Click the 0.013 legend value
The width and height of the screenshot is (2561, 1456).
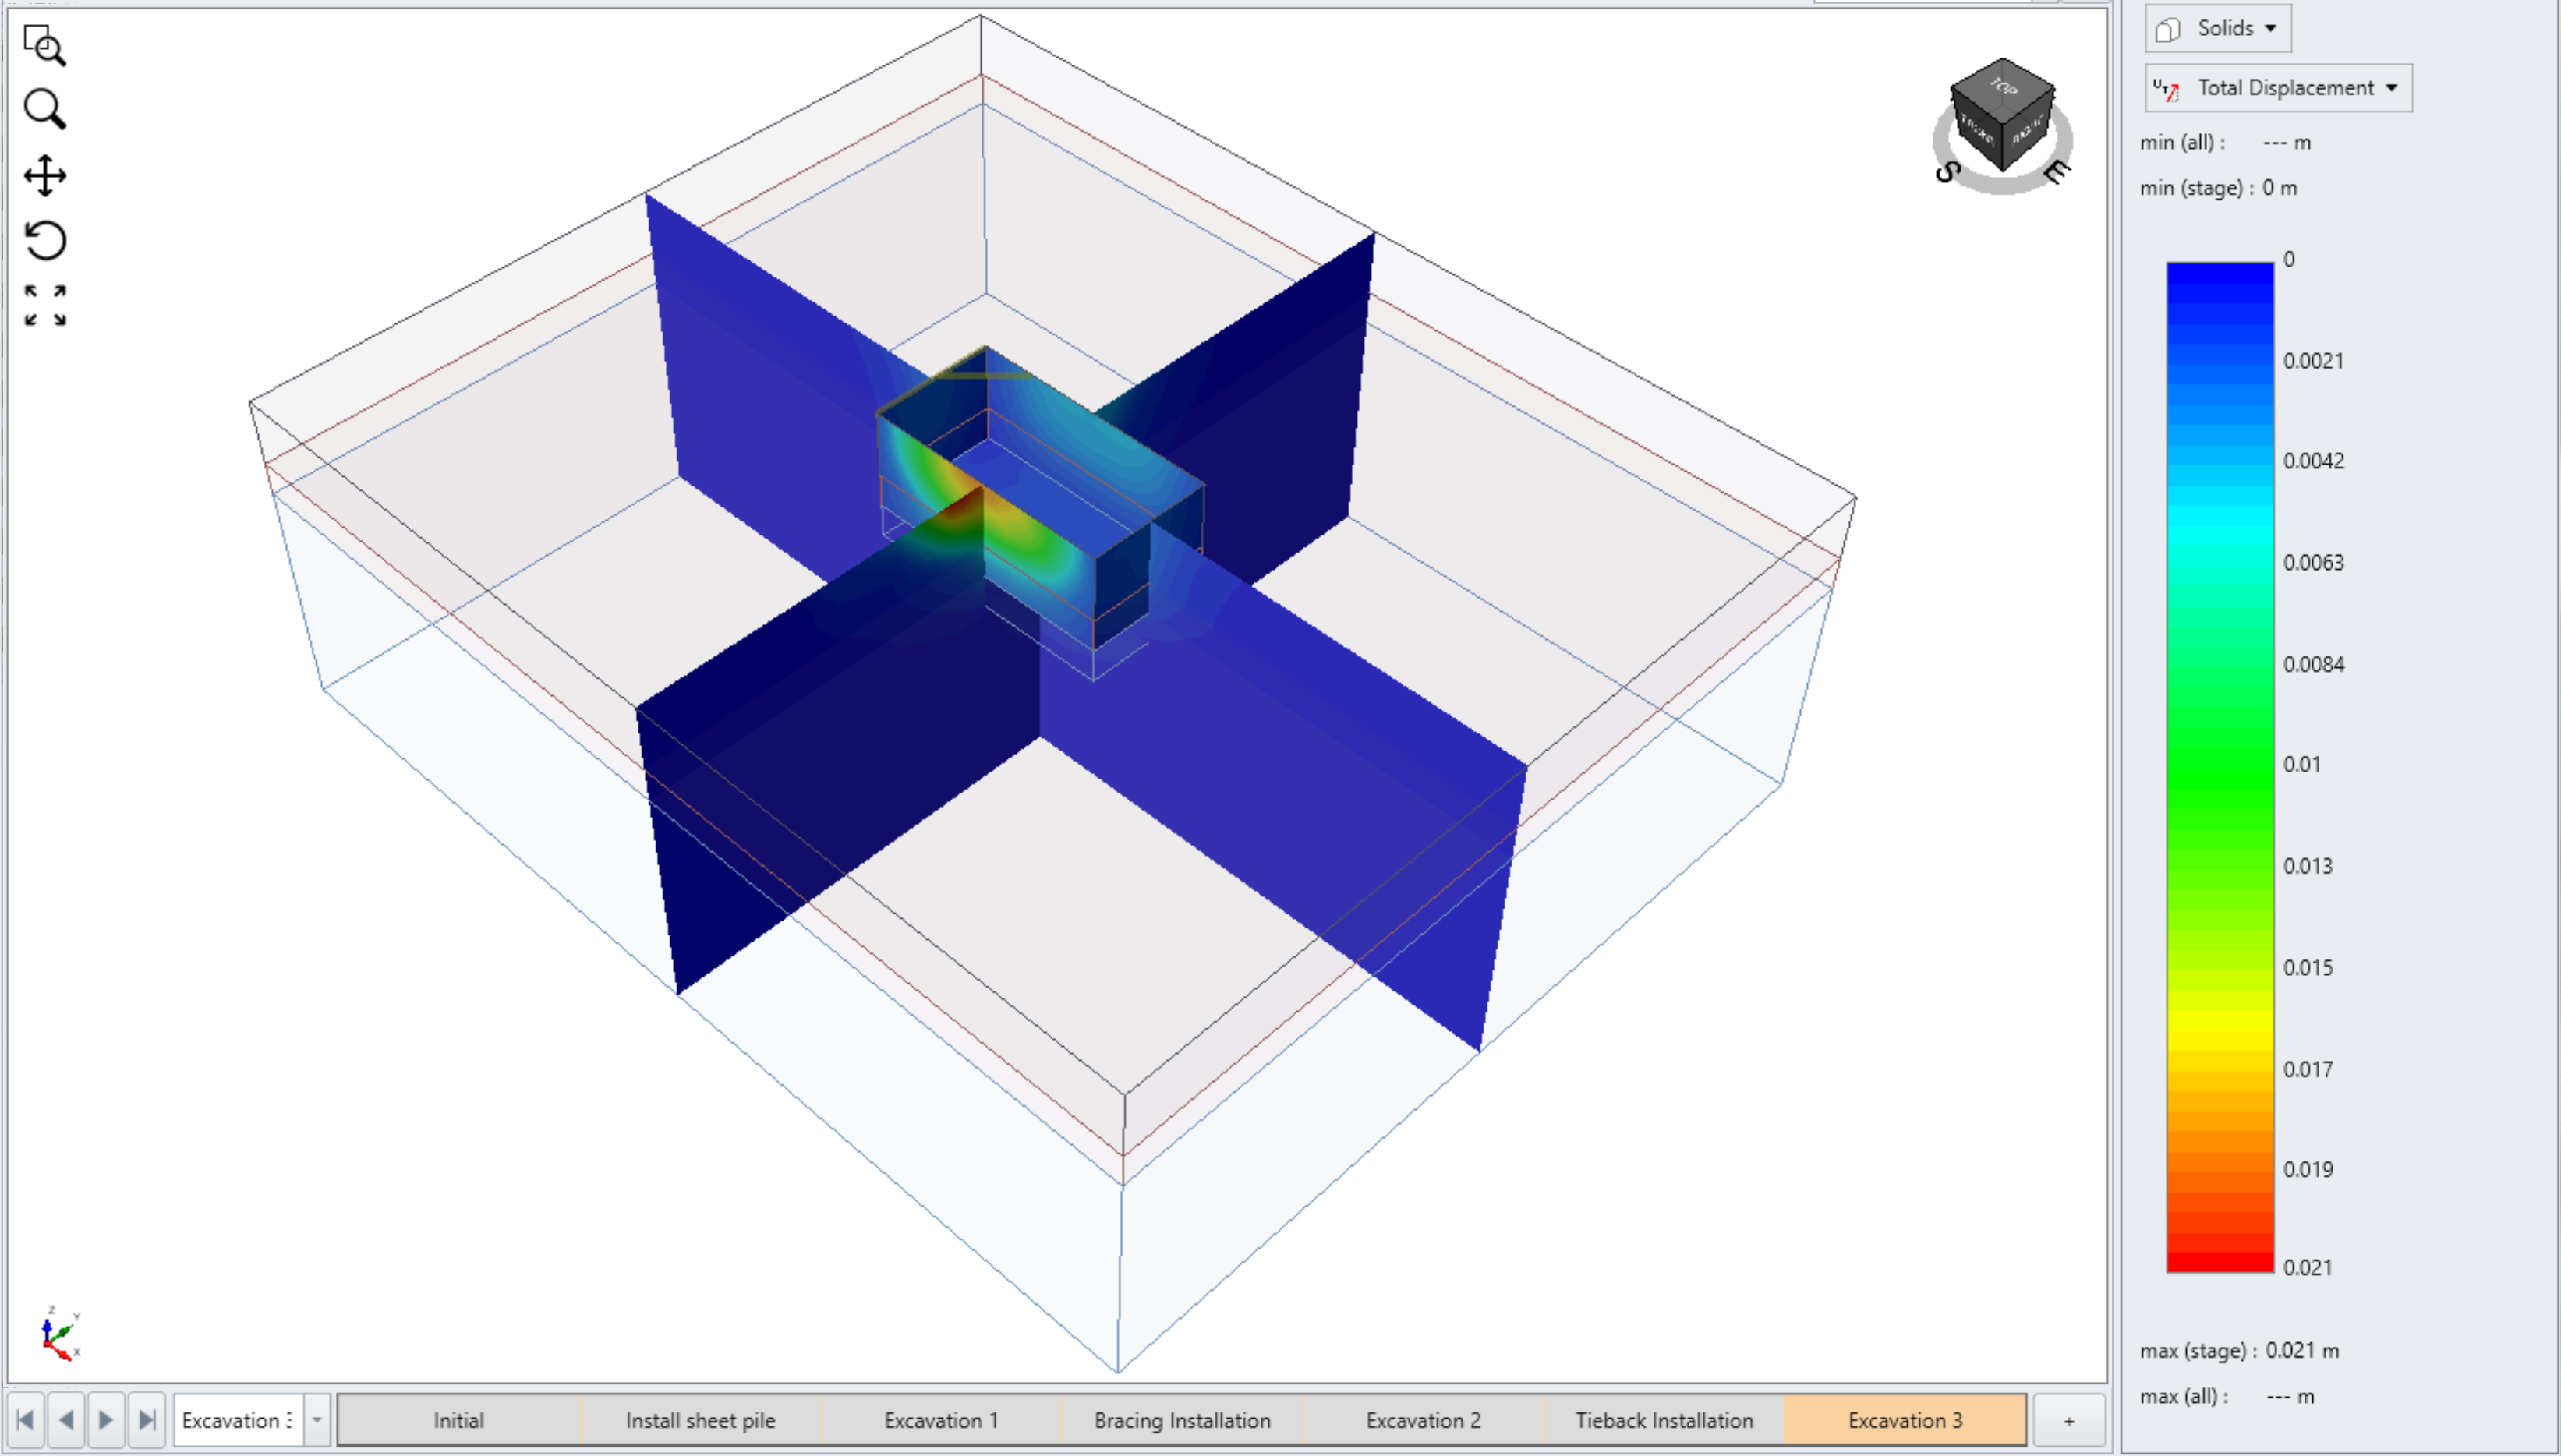2307,866
